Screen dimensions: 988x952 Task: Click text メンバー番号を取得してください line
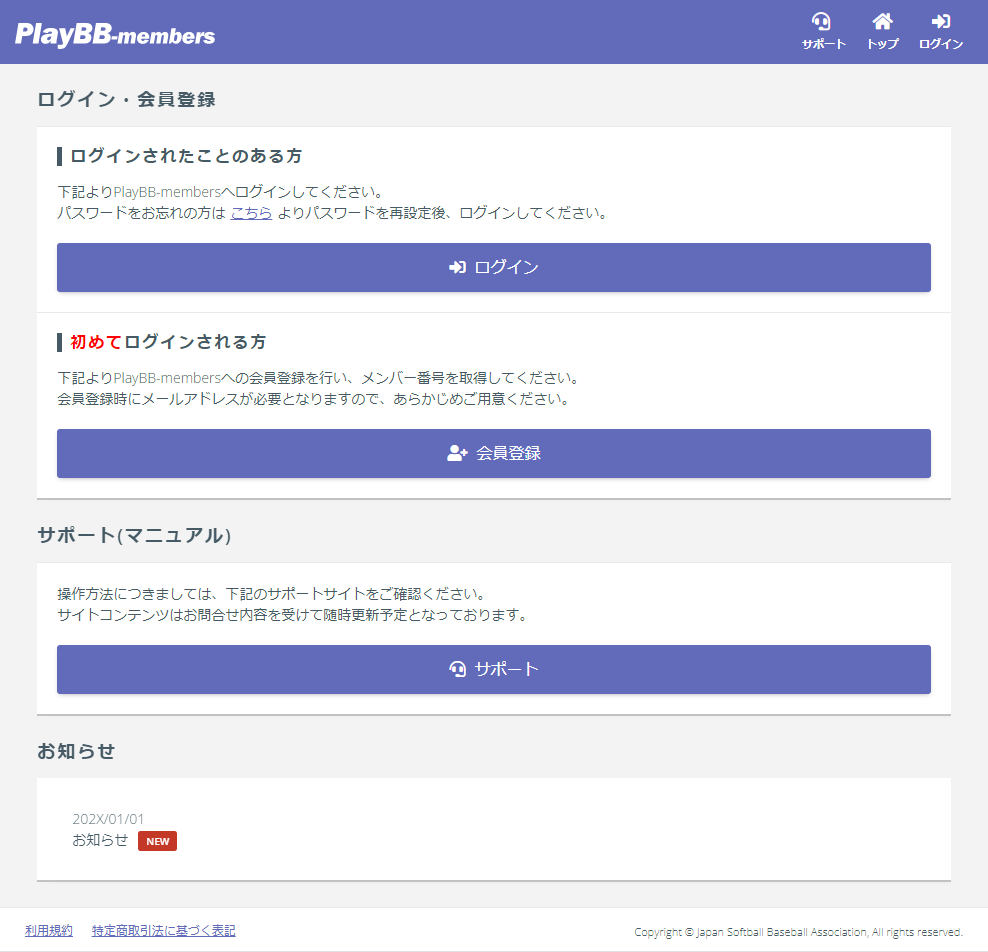click(x=319, y=378)
